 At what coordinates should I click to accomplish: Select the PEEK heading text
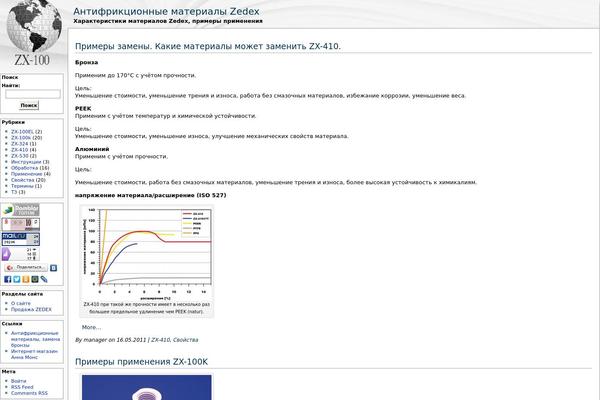[x=83, y=109]
